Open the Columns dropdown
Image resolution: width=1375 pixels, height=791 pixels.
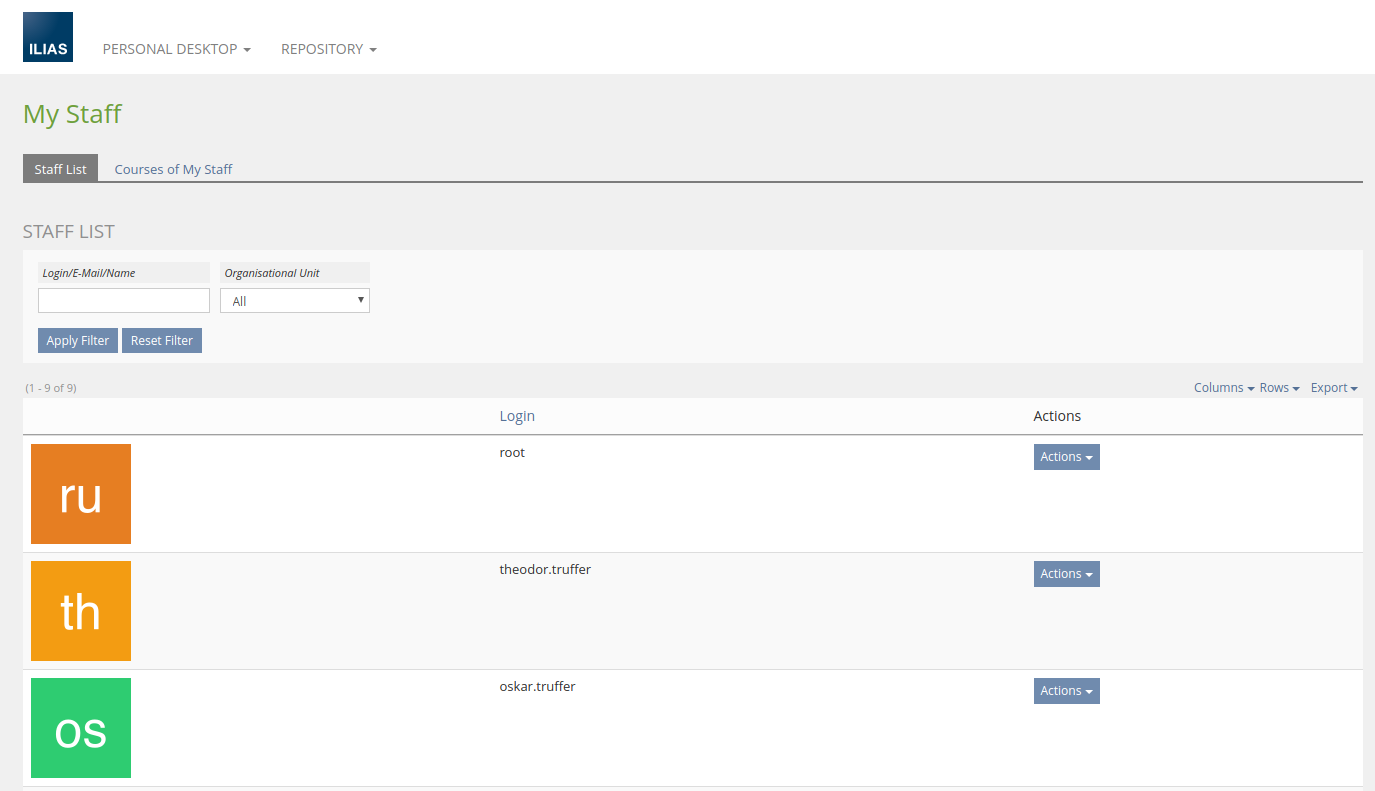pos(1224,388)
